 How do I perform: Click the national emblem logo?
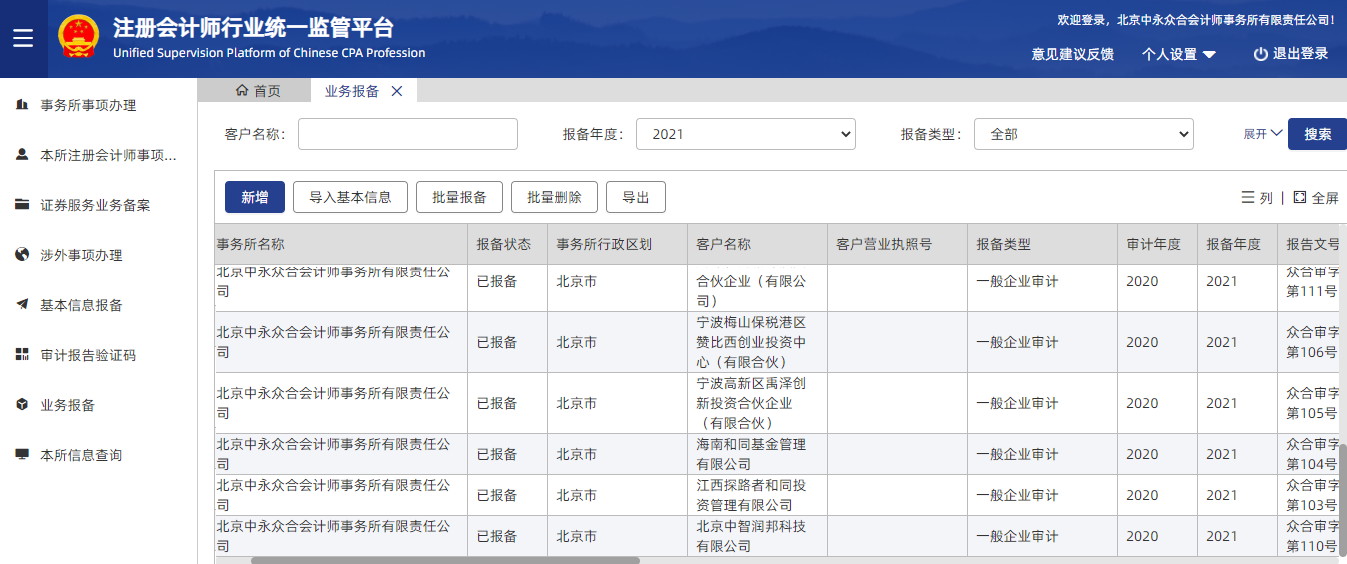(78, 39)
